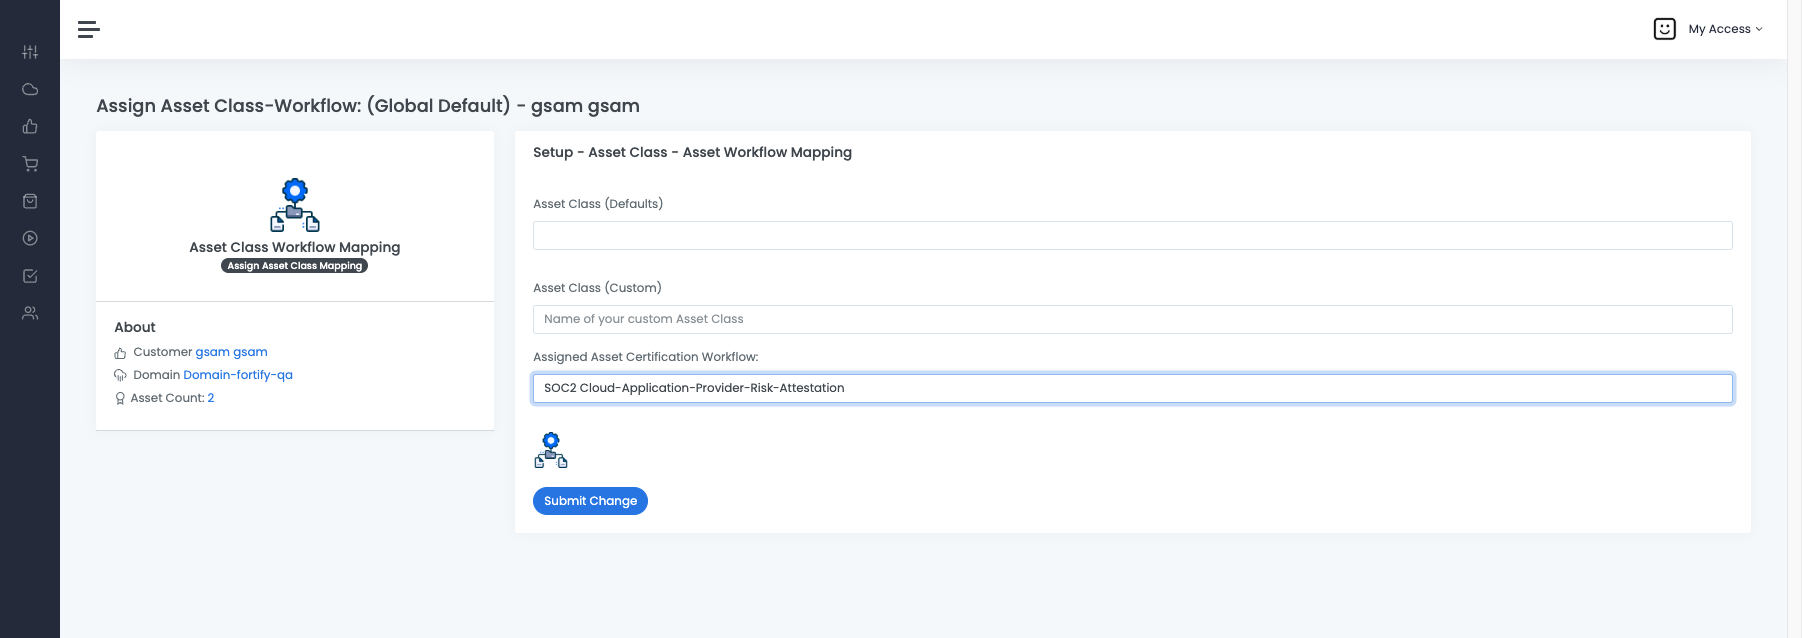Click the Asset Class (Custom) label
The image size is (1802, 638).
pos(597,288)
